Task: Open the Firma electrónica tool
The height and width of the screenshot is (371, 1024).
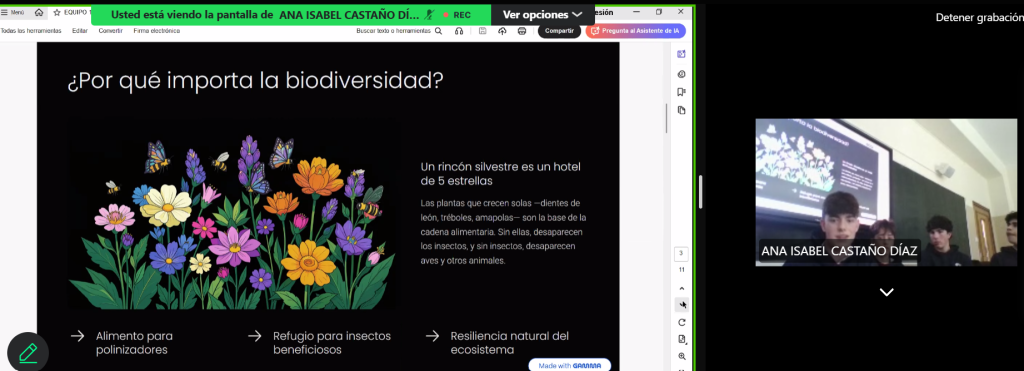Action: (157, 31)
